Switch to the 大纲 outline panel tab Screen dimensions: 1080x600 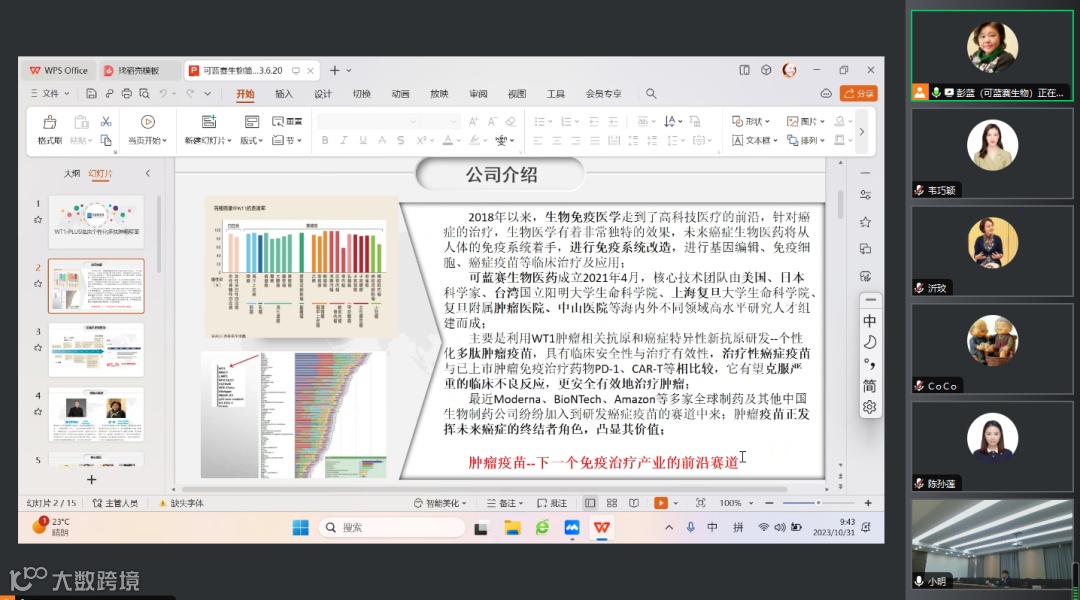coord(72,174)
